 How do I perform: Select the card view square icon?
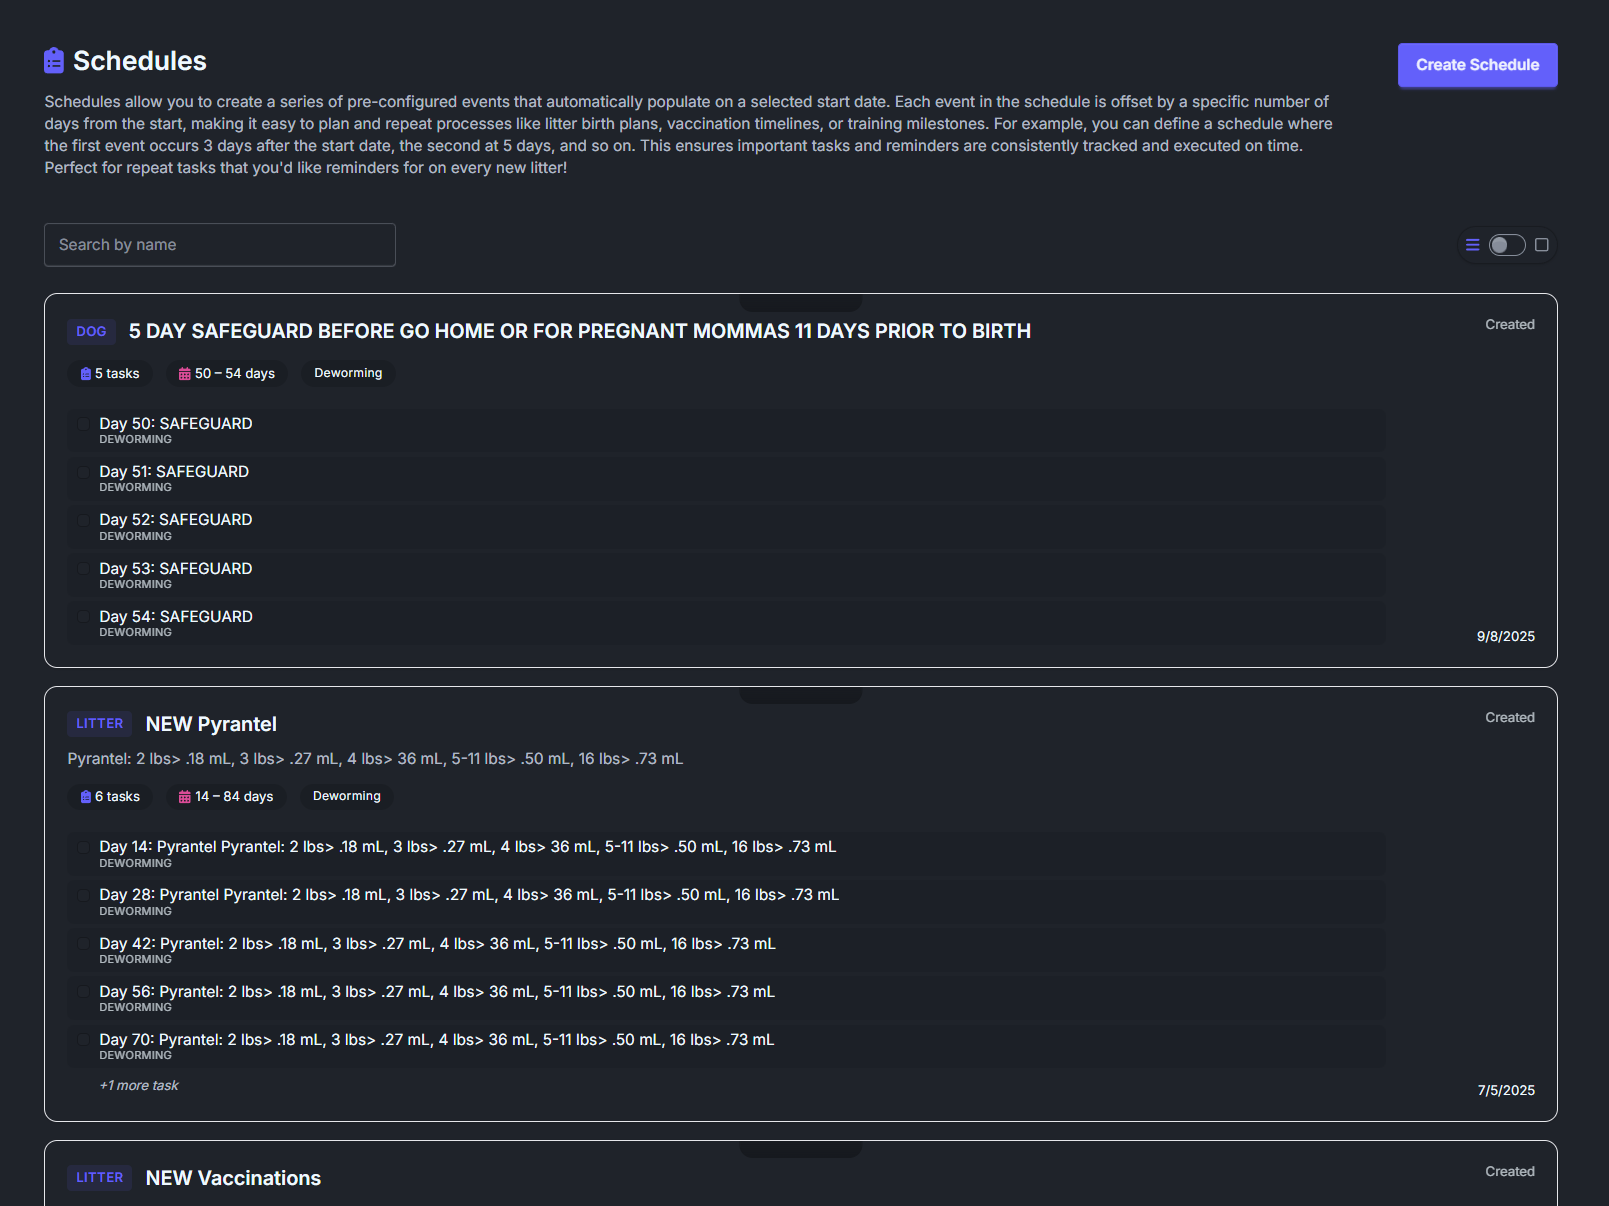point(1542,245)
